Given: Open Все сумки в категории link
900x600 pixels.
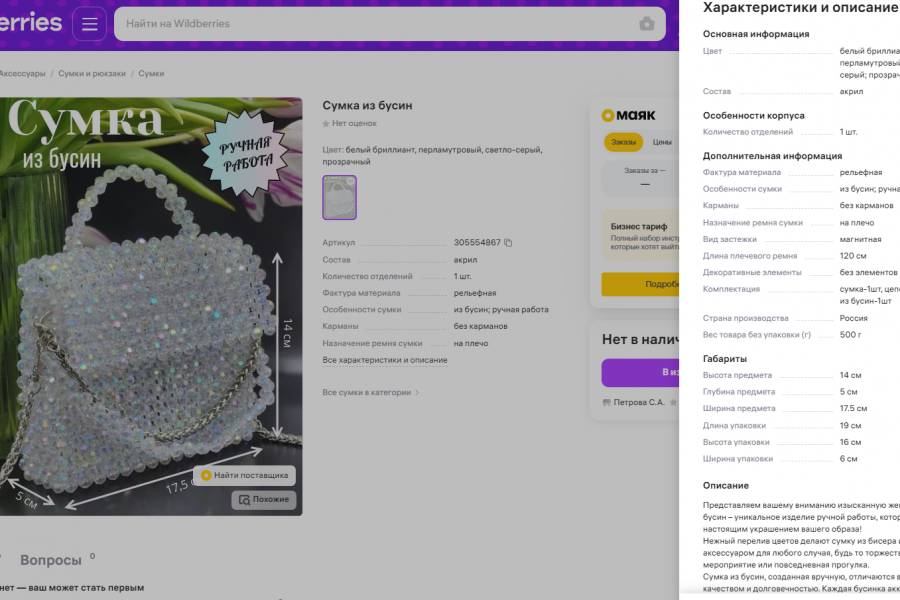Looking at the screenshot, I should click(x=367, y=393).
